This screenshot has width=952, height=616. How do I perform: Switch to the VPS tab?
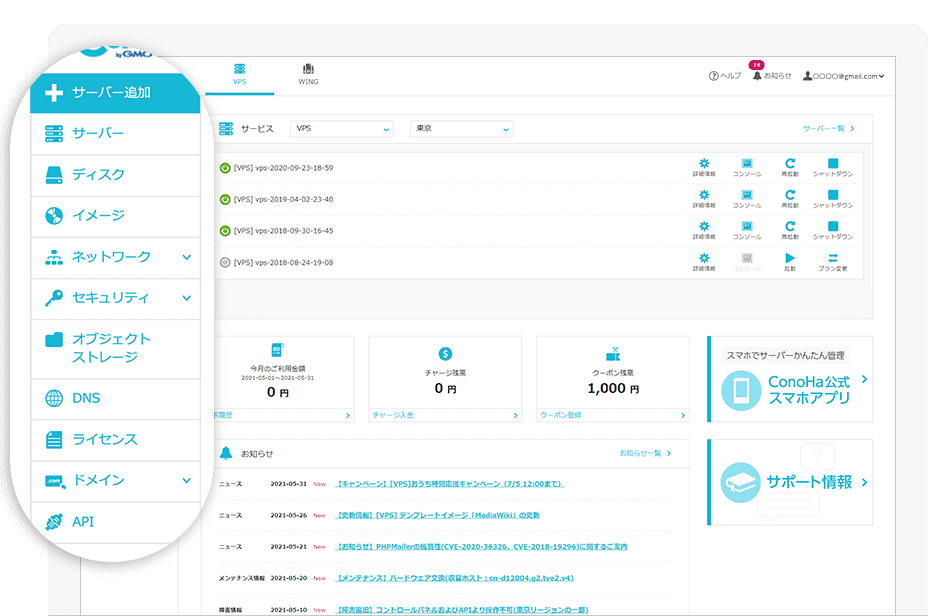(x=239, y=75)
